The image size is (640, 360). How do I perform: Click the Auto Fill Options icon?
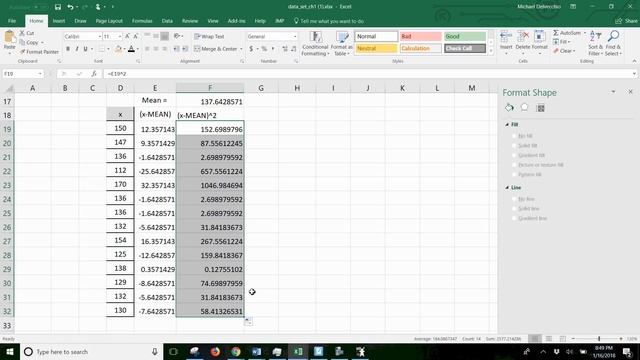pyautogui.click(x=248, y=322)
